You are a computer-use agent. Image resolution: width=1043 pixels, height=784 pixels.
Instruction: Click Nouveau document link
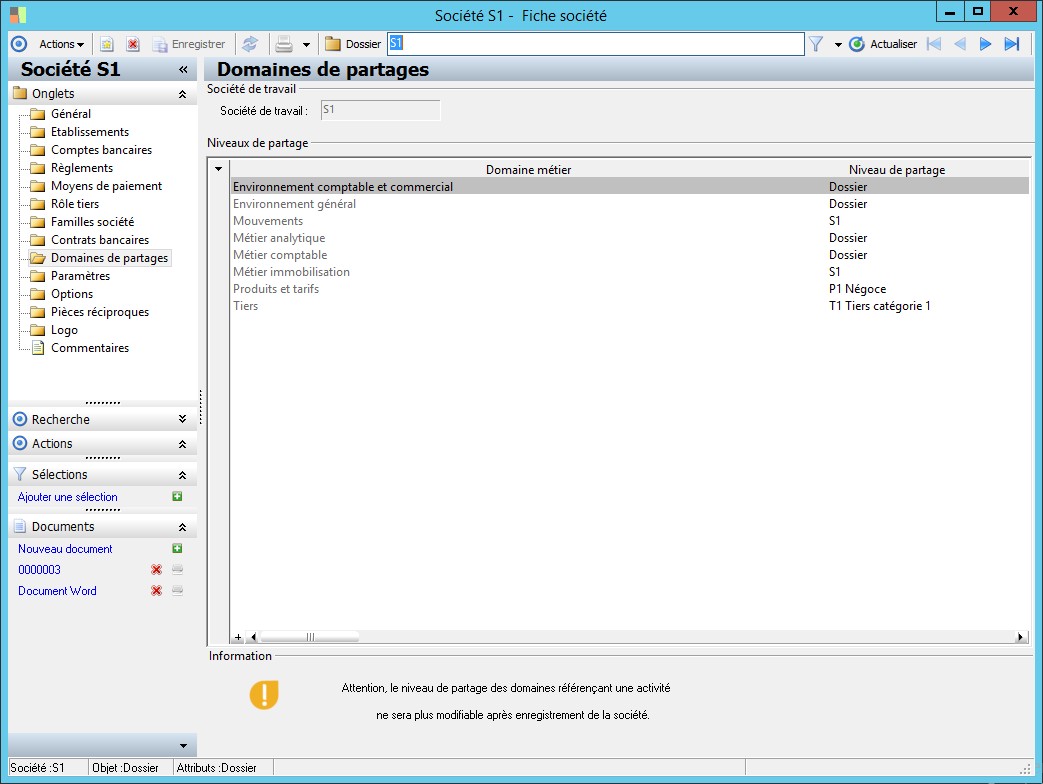click(65, 549)
